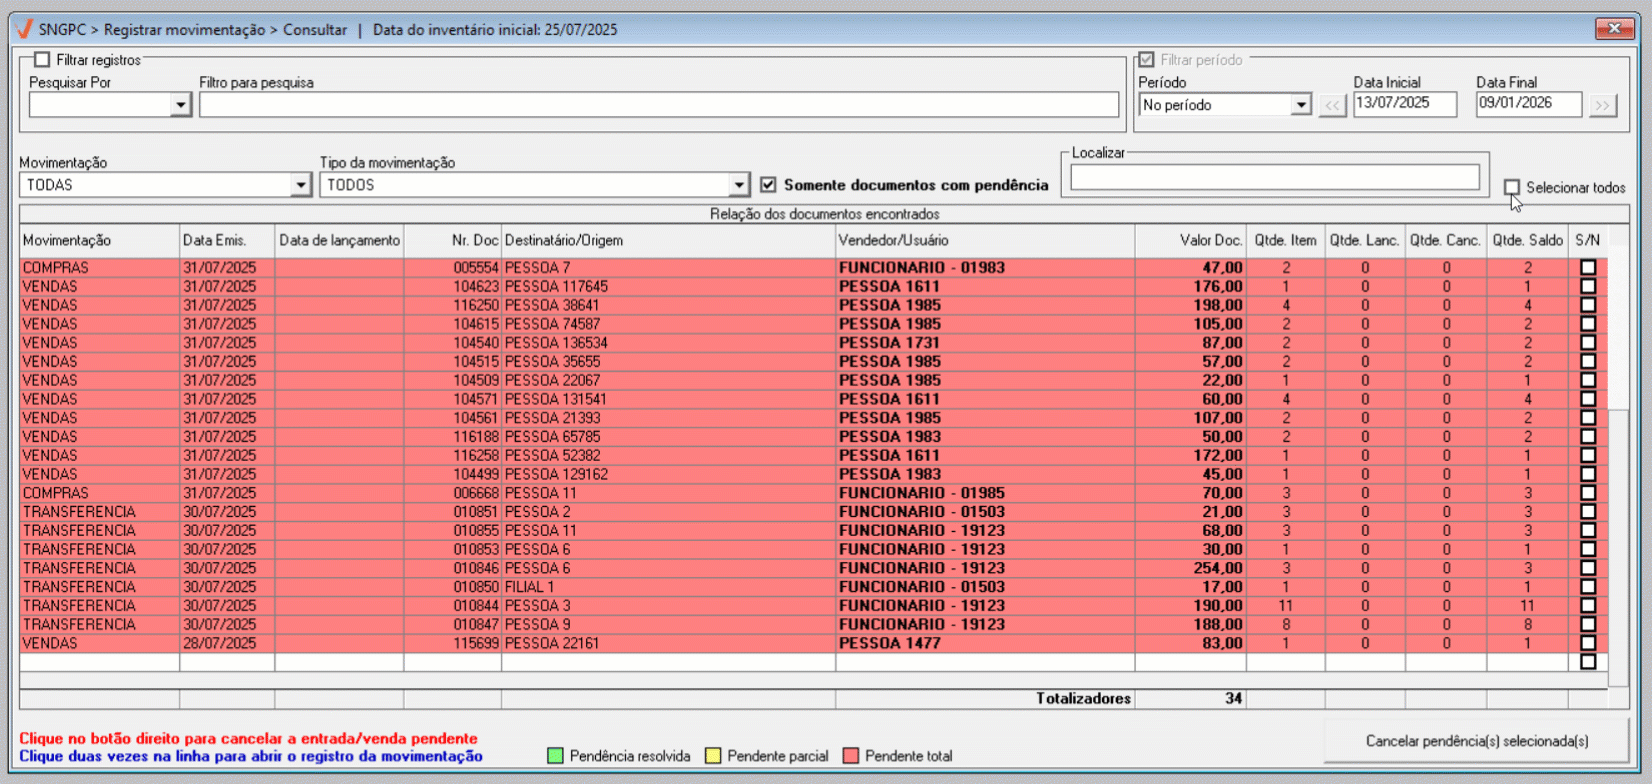Screen dimensions: 1652x784
Task: Click the 190,00 value cell
Action: coord(1191,606)
